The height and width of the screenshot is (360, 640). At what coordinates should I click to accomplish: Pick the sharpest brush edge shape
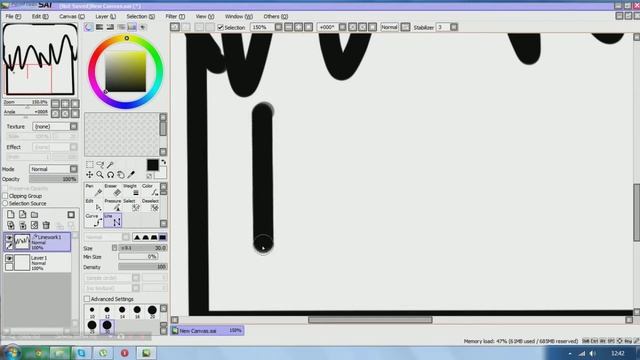tap(137, 237)
